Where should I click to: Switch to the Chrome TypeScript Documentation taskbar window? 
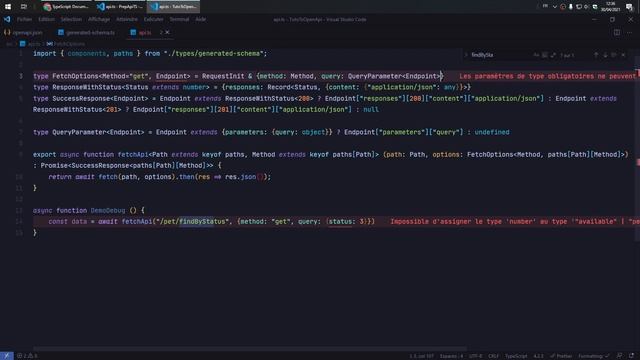coord(66,7)
